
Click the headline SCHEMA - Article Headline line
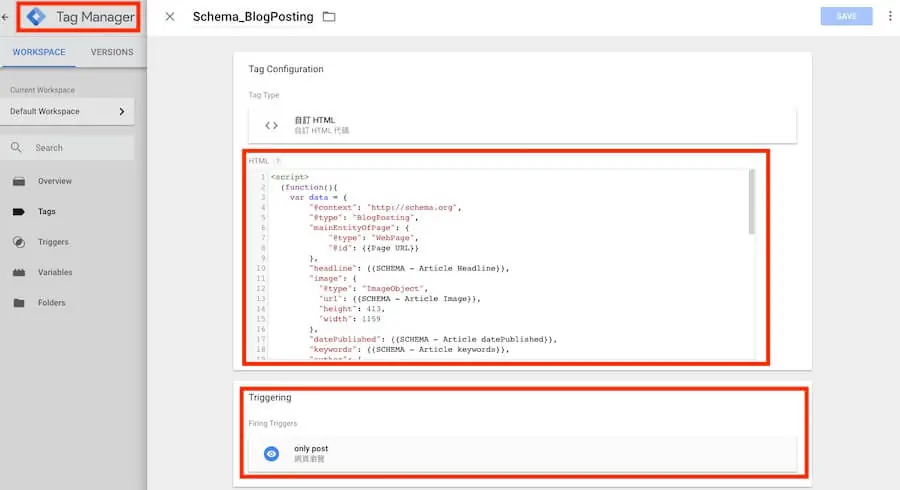click(x=409, y=269)
